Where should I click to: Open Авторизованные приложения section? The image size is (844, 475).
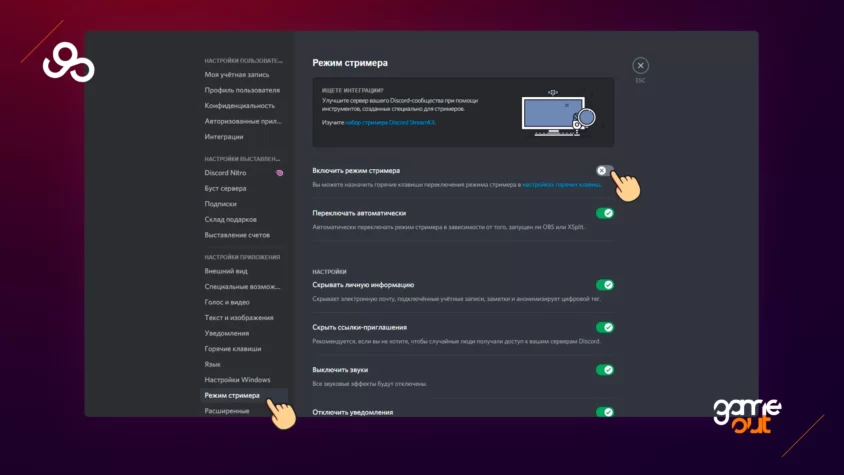243,122
